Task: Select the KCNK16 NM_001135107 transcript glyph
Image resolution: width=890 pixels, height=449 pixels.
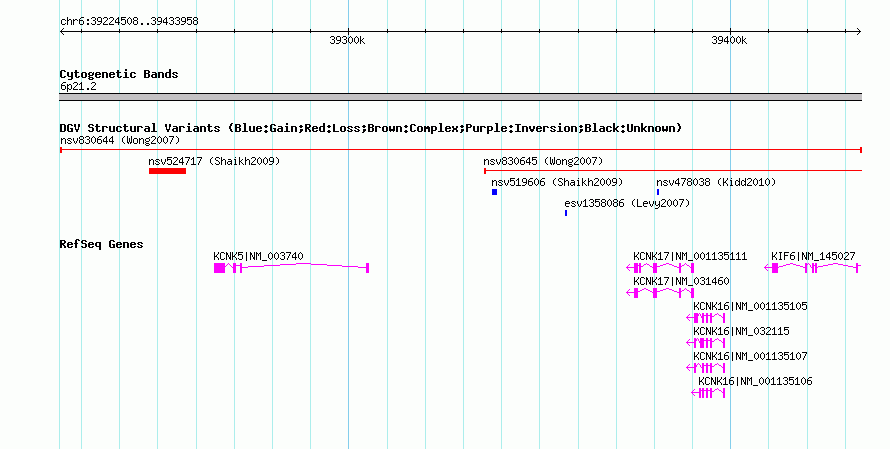Action: (x=708, y=368)
